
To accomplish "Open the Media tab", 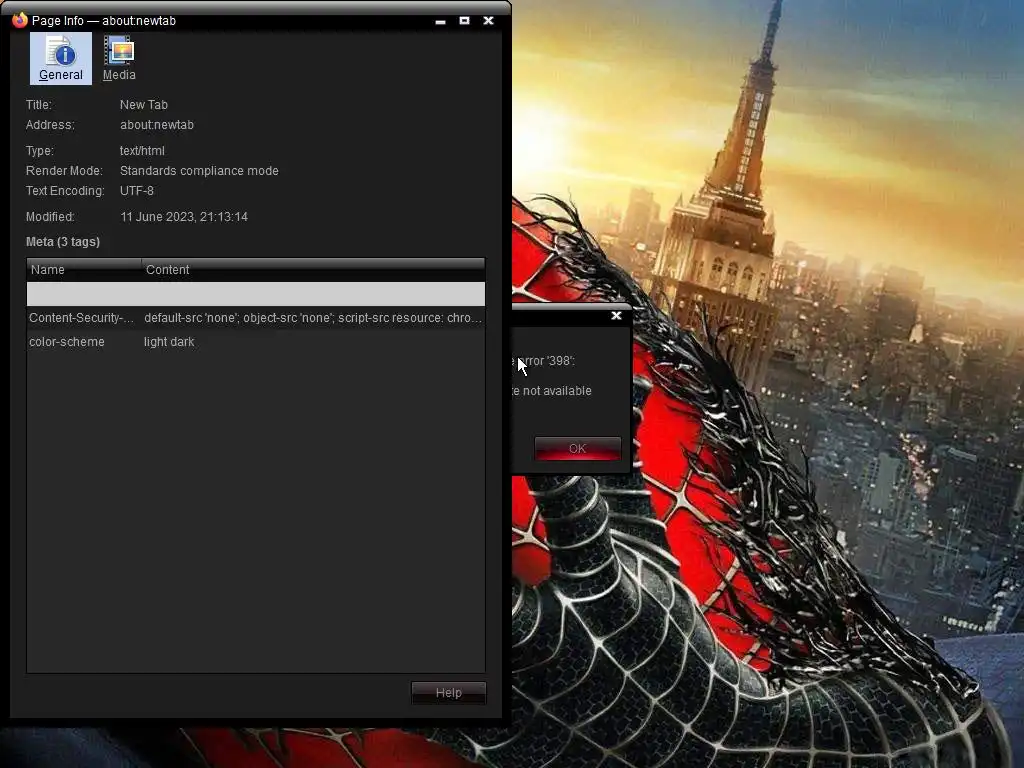I will [x=119, y=58].
